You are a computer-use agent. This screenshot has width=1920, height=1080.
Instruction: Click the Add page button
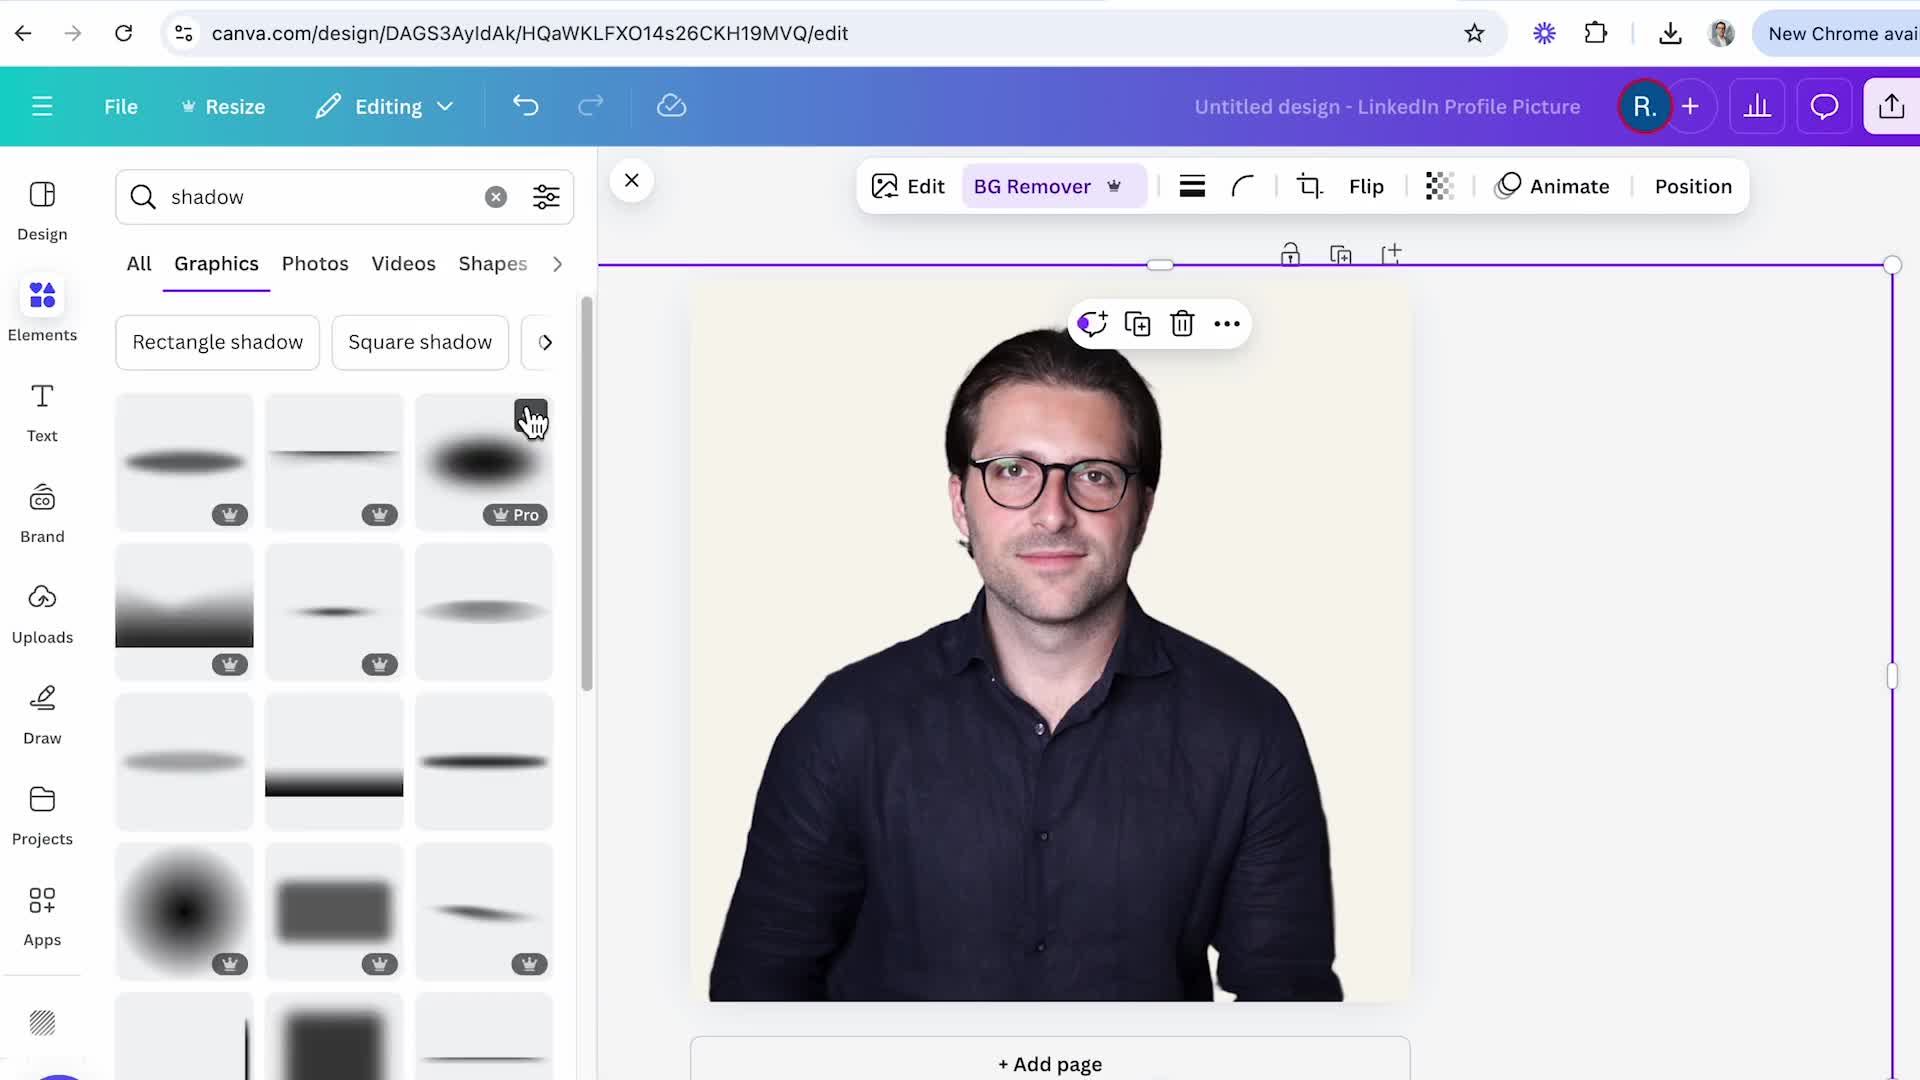pos(1050,1063)
